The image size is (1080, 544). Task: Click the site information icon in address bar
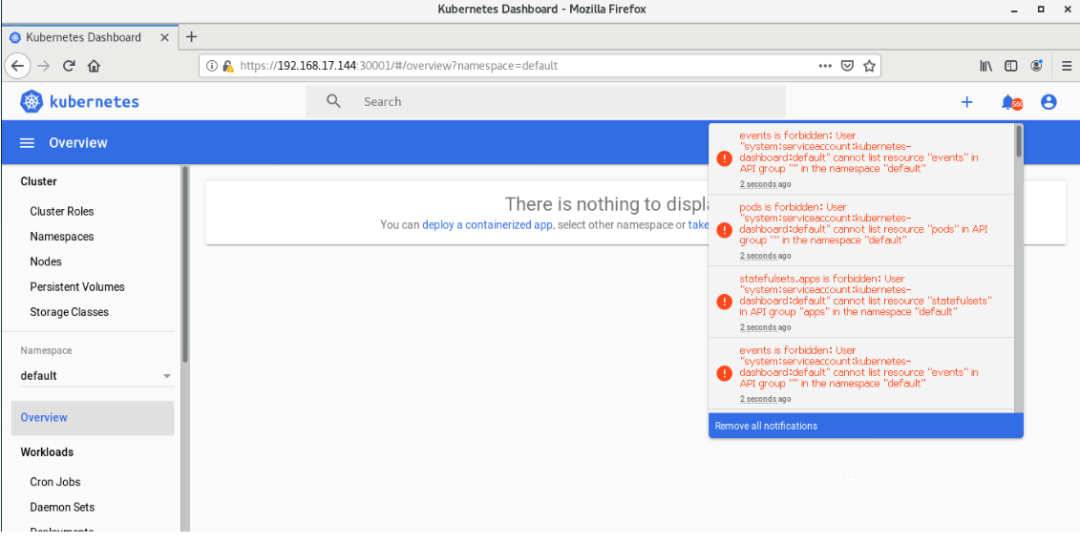pyautogui.click(x=212, y=66)
